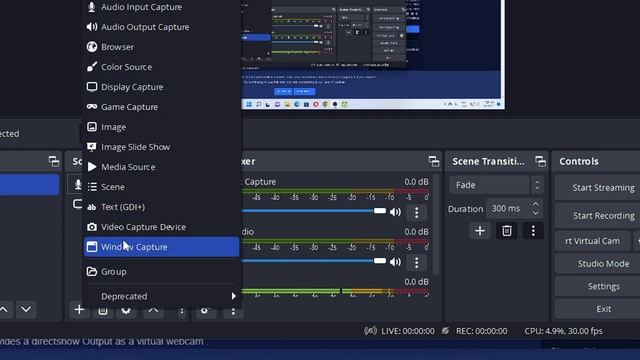Pop out the Scene Transitions dock
The image size is (640, 360).
540,161
